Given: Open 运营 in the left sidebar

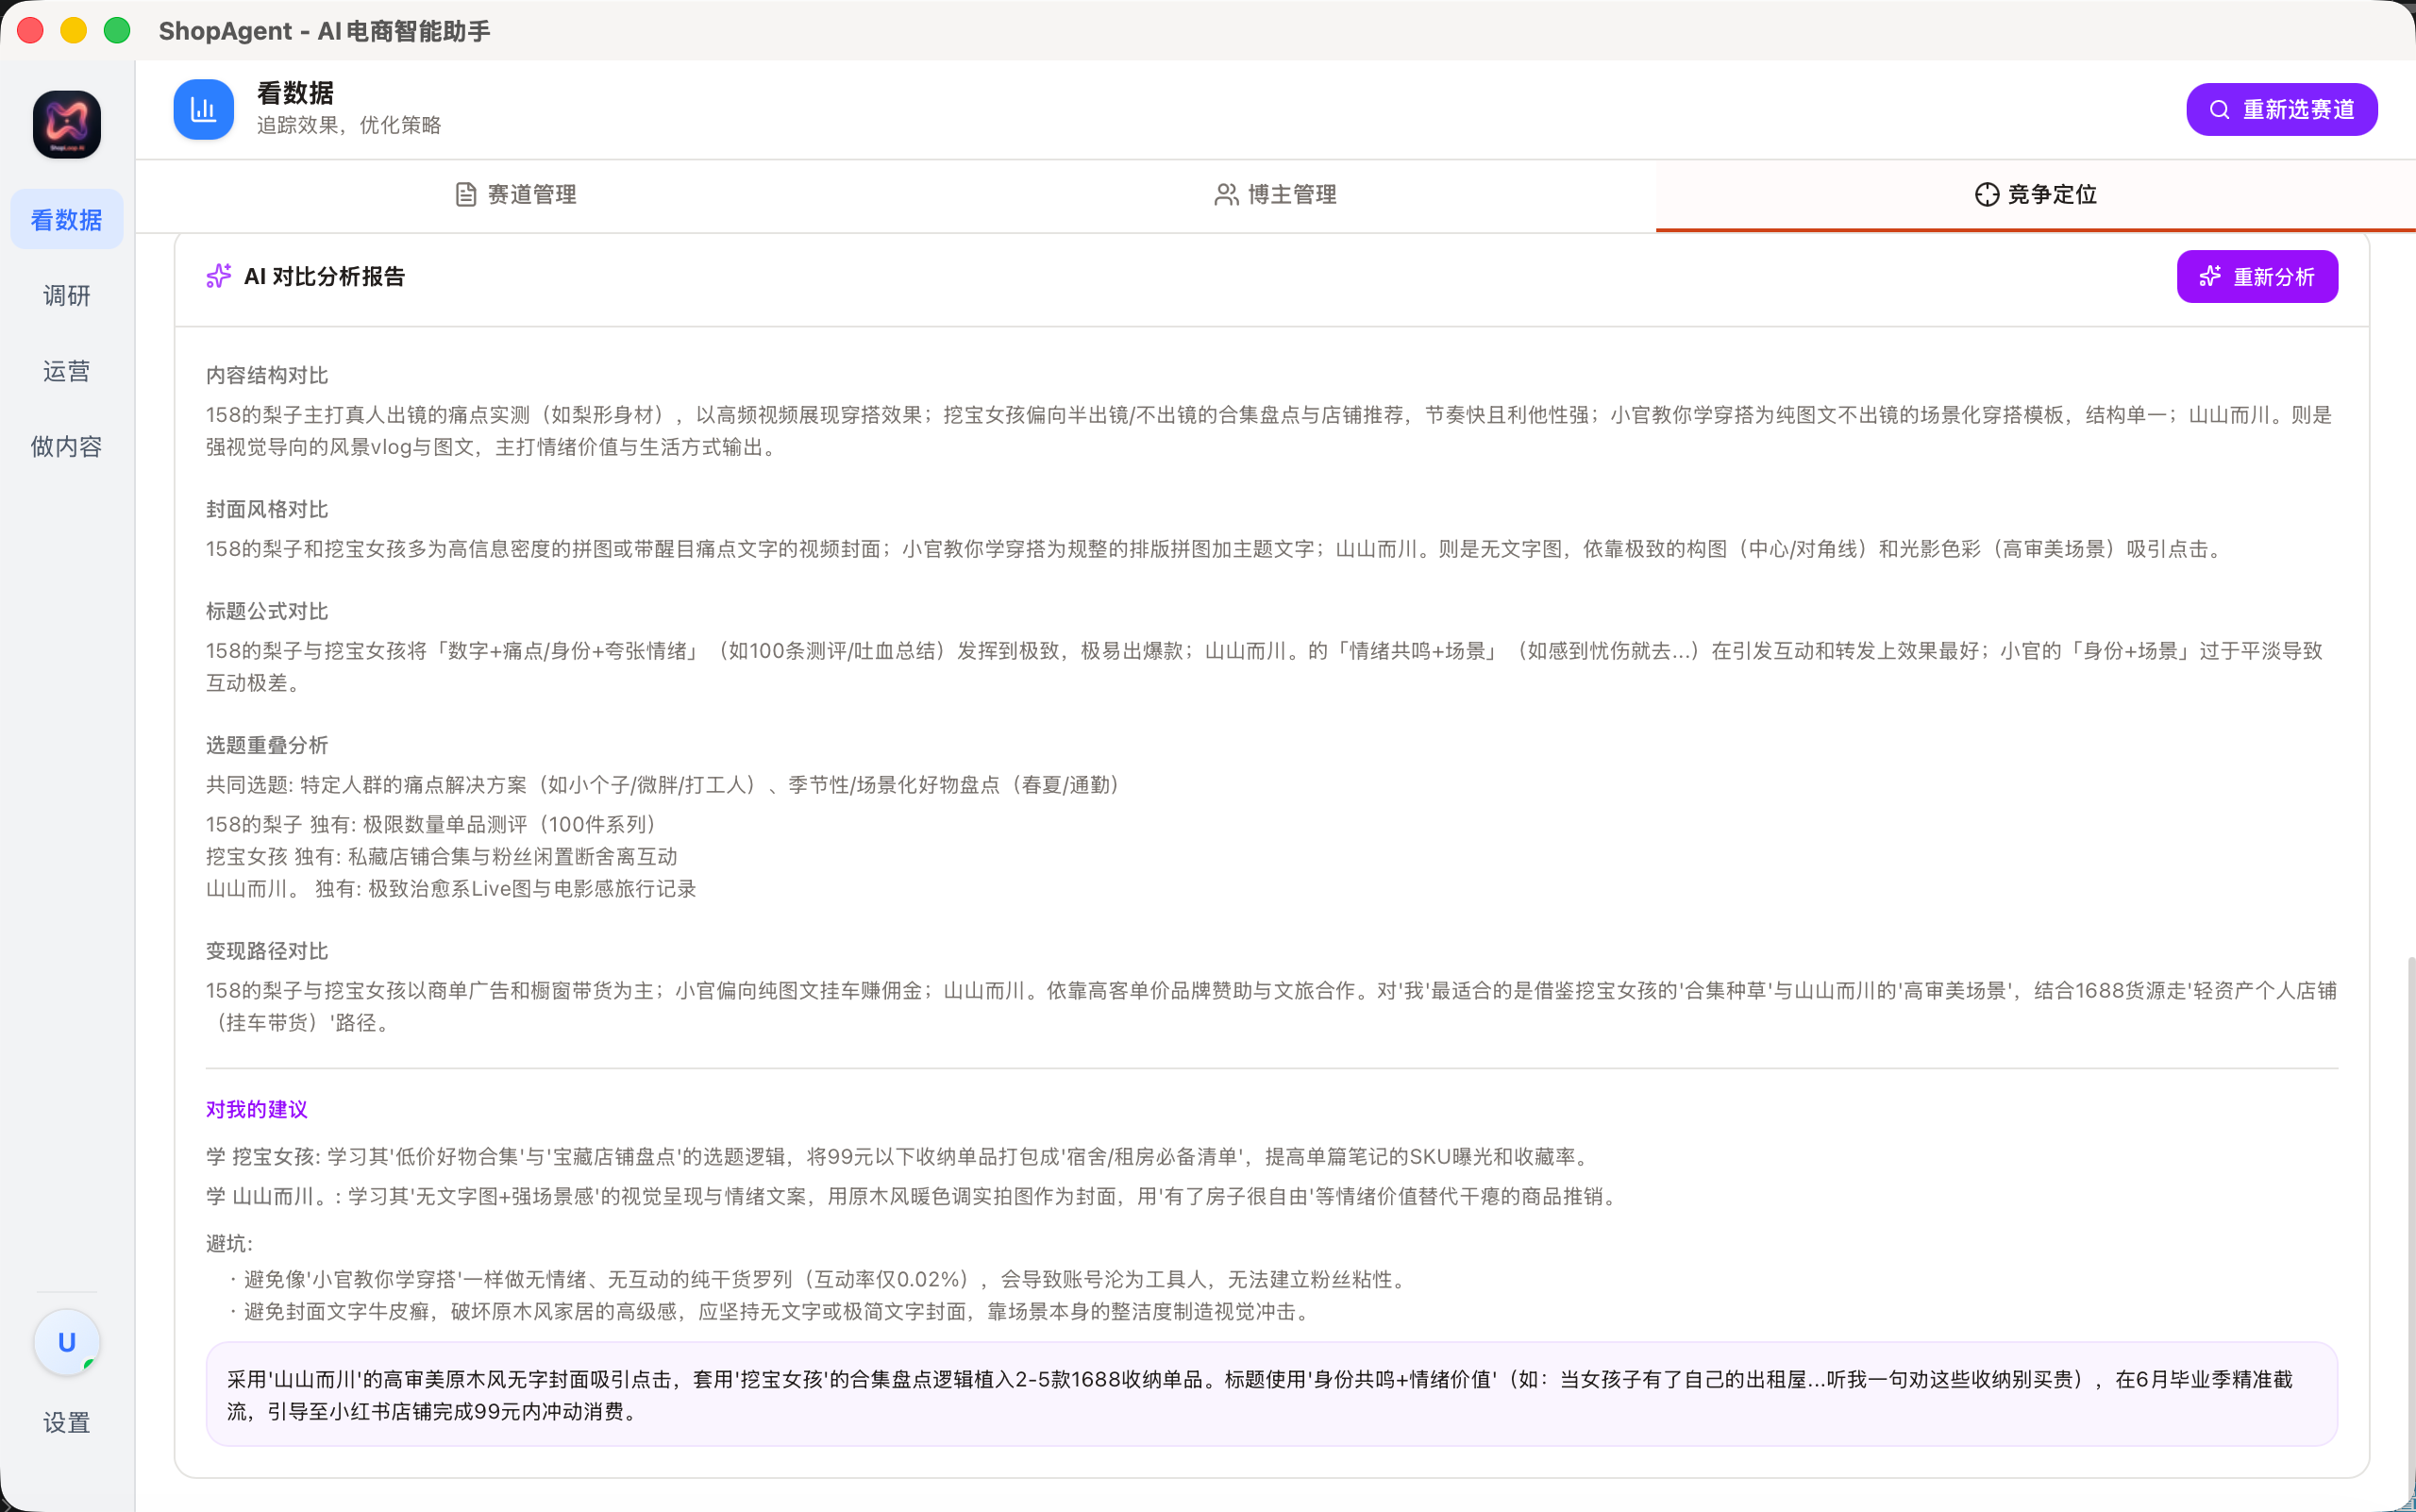Looking at the screenshot, I should click(66, 371).
